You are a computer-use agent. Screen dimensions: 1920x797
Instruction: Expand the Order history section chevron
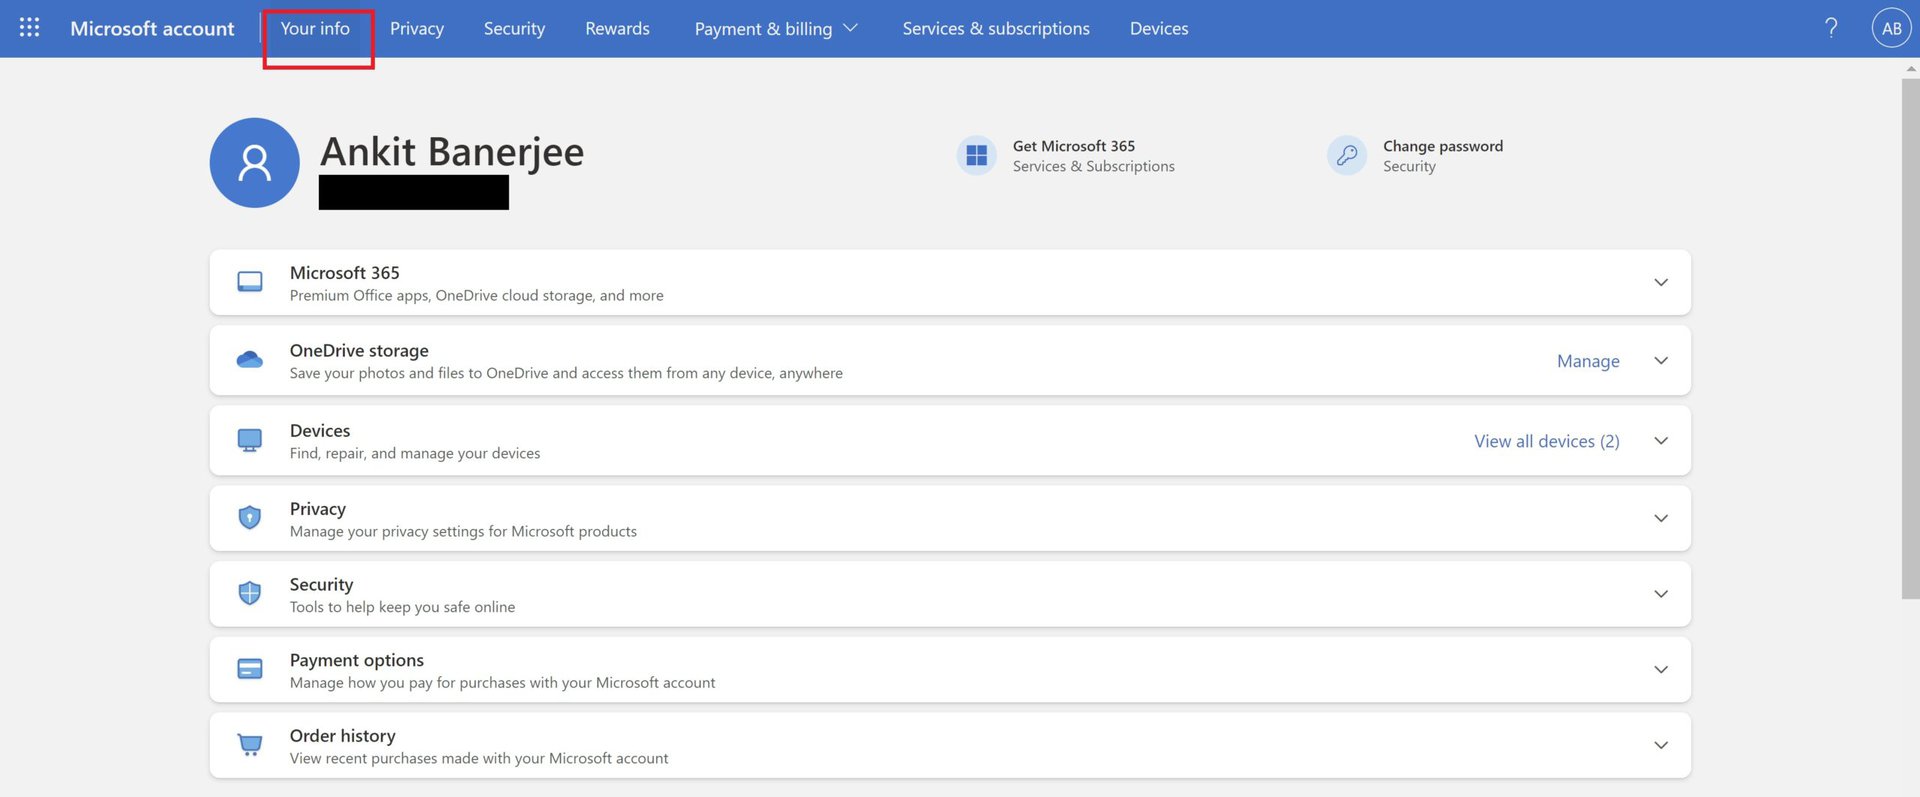1661,745
